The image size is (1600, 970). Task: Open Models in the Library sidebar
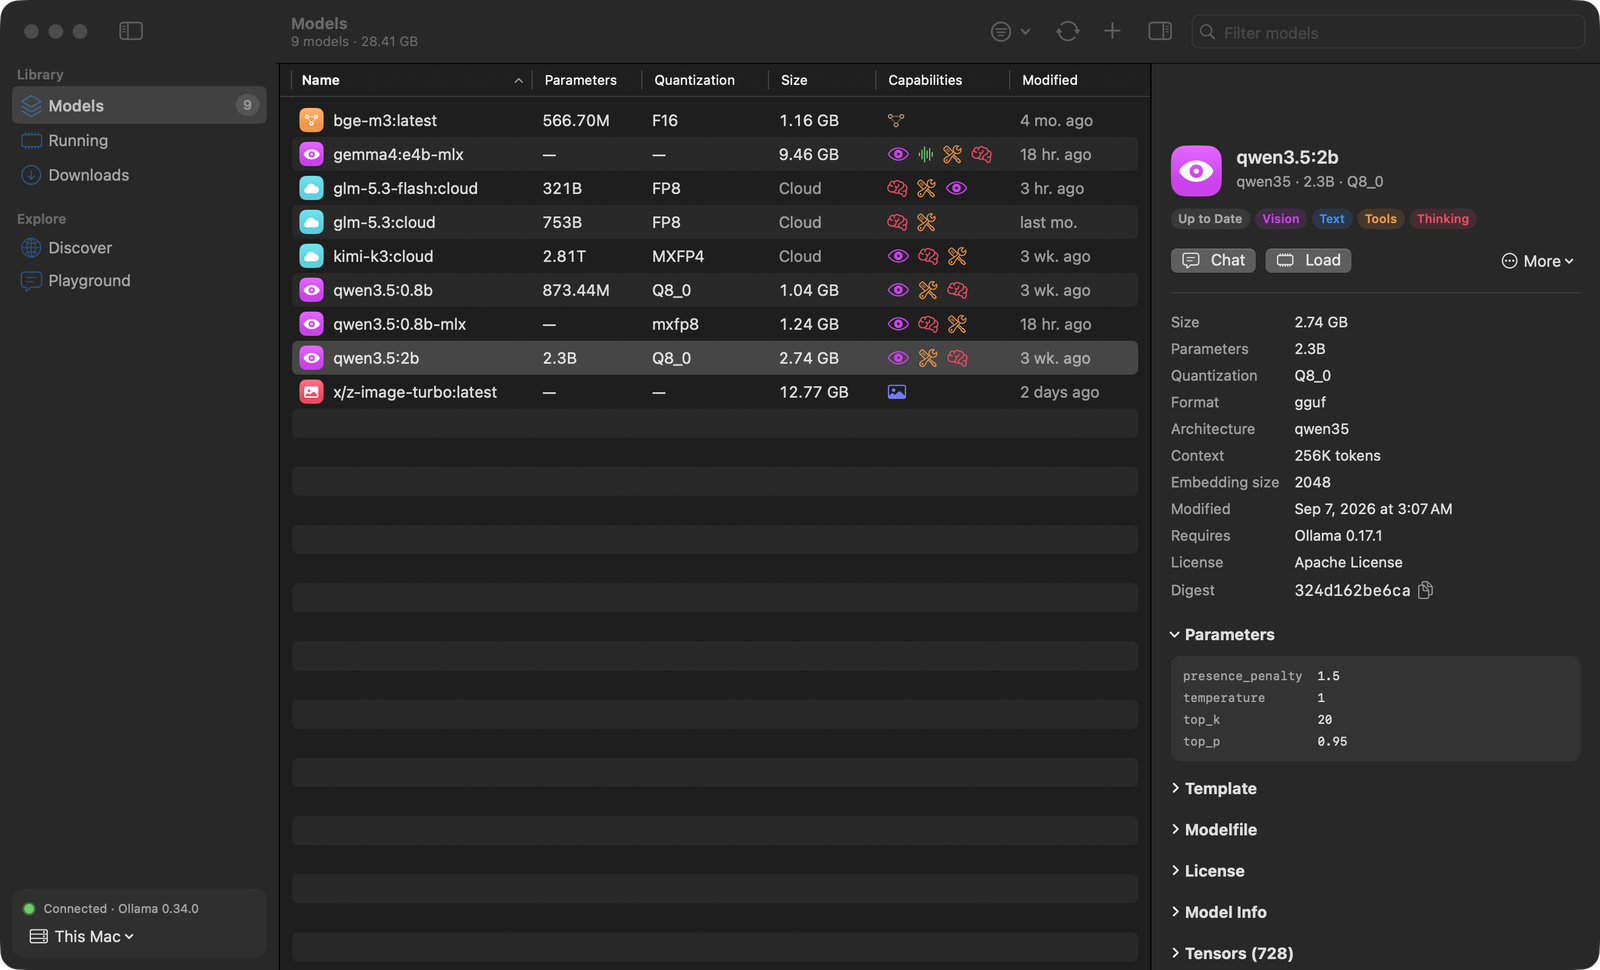[139, 105]
